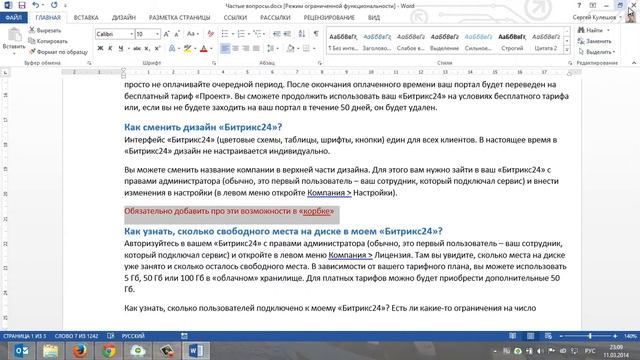Open the ФАЙЛ tab
The image size is (640, 360).
pos(13,18)
